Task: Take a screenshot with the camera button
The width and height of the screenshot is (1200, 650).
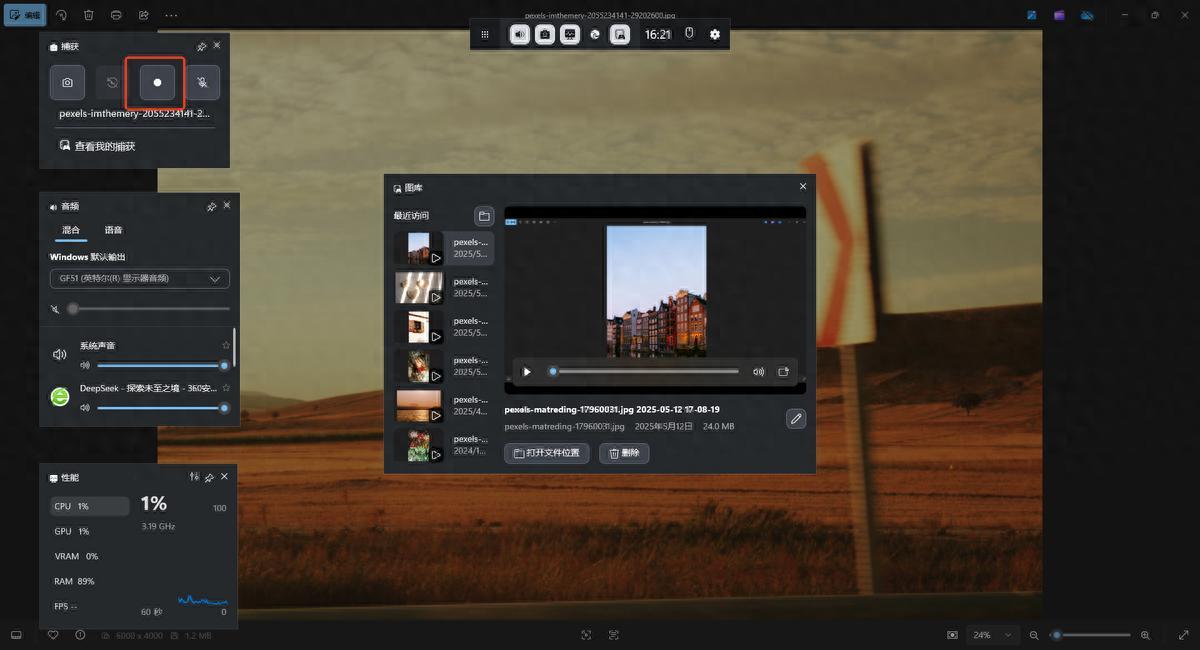Action: [67, 83]
